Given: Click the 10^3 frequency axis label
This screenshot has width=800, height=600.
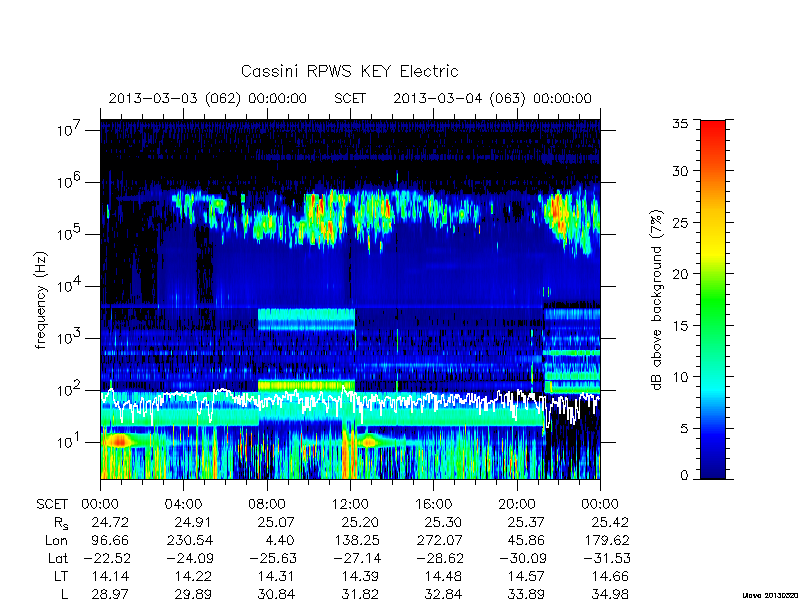Looking at the screenshot, I should [68, 337].
